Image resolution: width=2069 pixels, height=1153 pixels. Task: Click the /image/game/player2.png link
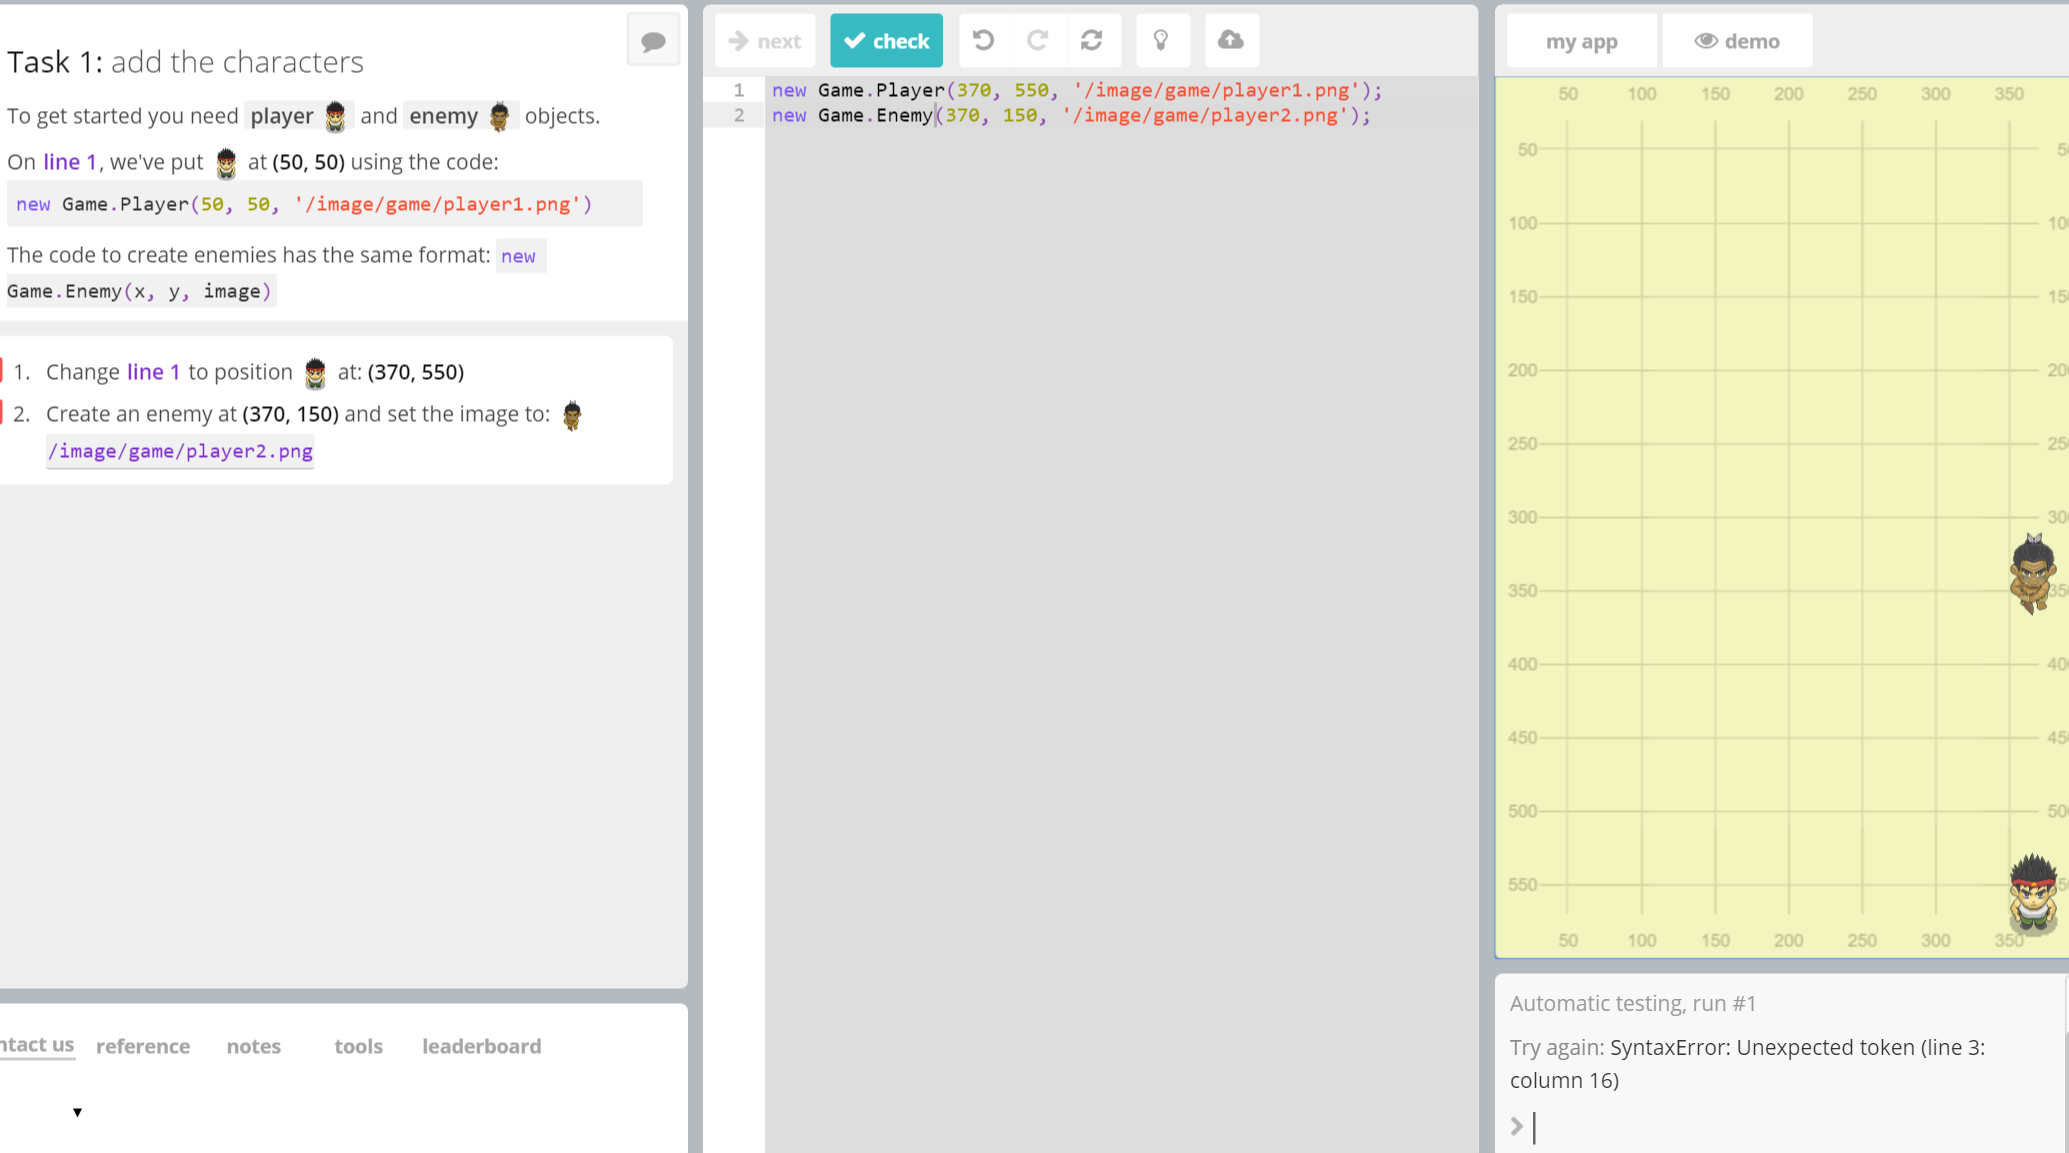click(x=180, y=451)
